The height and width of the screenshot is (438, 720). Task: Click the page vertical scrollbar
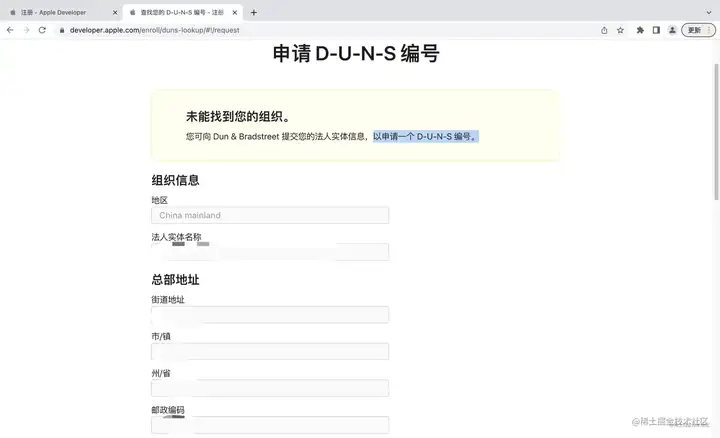tap(716, 132)
